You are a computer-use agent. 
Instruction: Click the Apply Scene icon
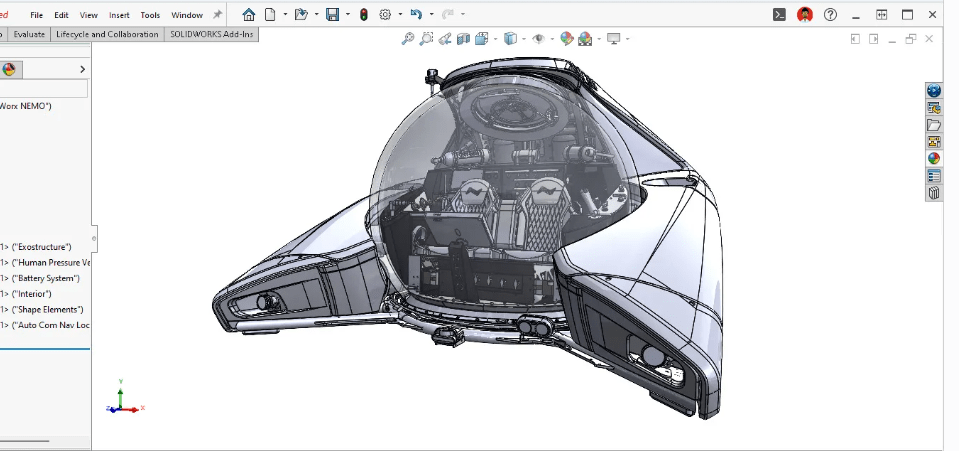click(x=585, y=39)
